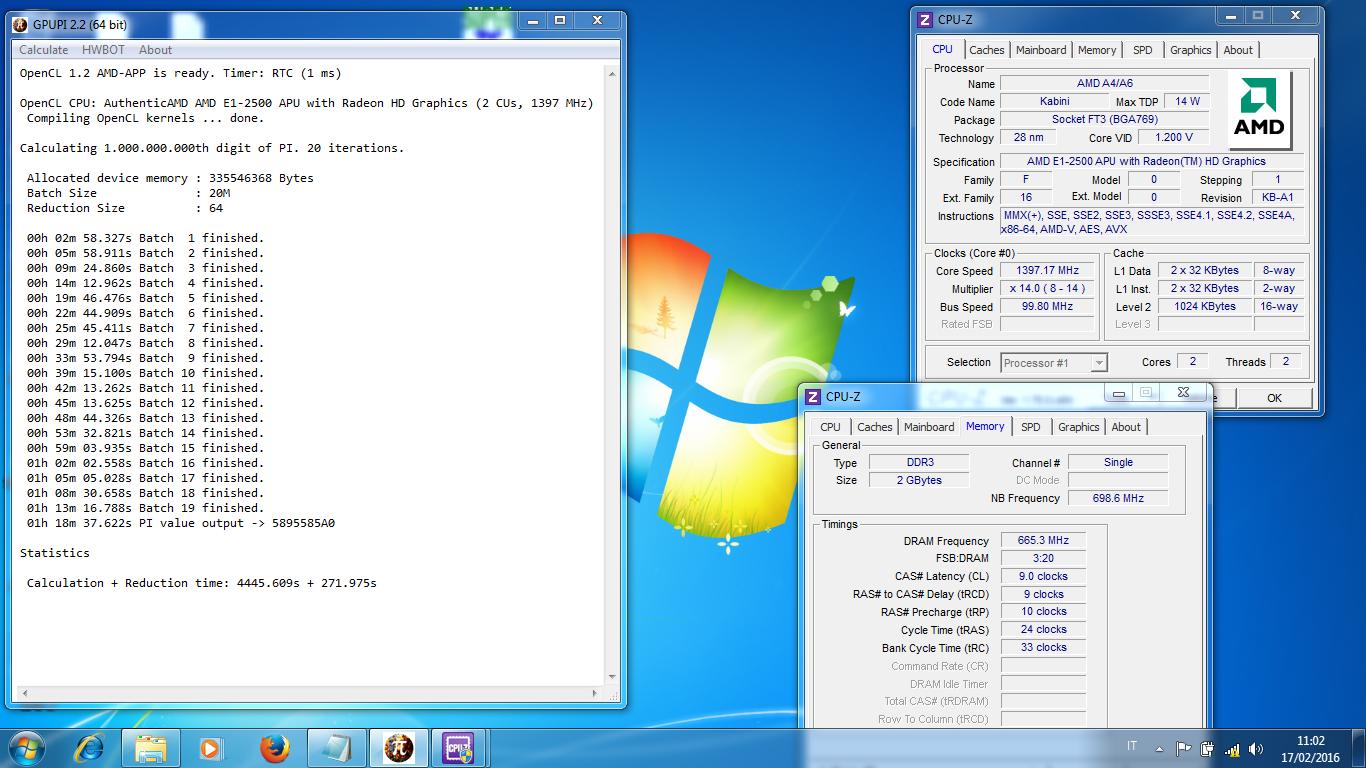Switch to SPD tab in lower CPU-Z window
1366x768 pixels.
(1031, 427)
